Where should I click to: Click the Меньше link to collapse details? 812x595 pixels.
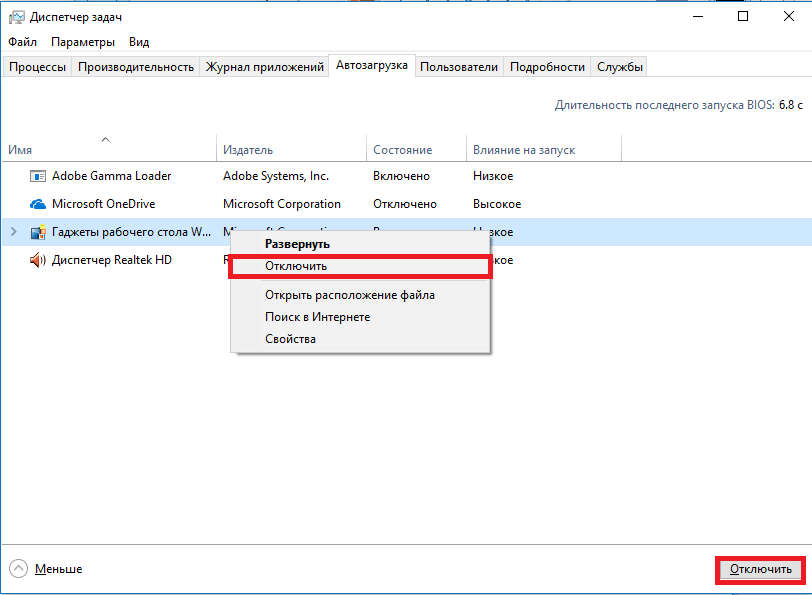(x=58, y=569)
